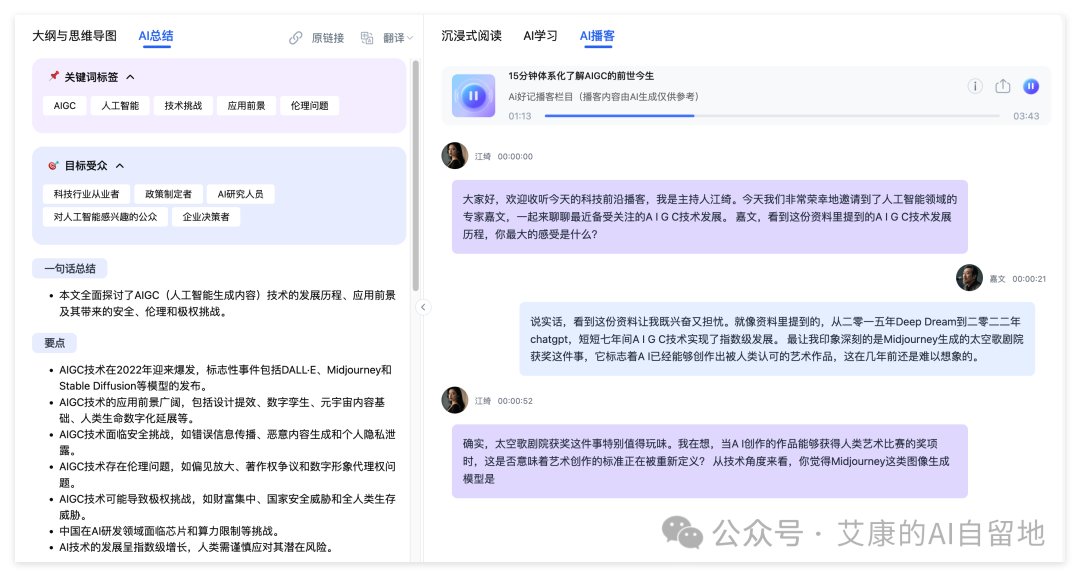1080x577 pixels.
Task: Click 嘉文's avatar beside his reply
Action: (x=969, y=278)
